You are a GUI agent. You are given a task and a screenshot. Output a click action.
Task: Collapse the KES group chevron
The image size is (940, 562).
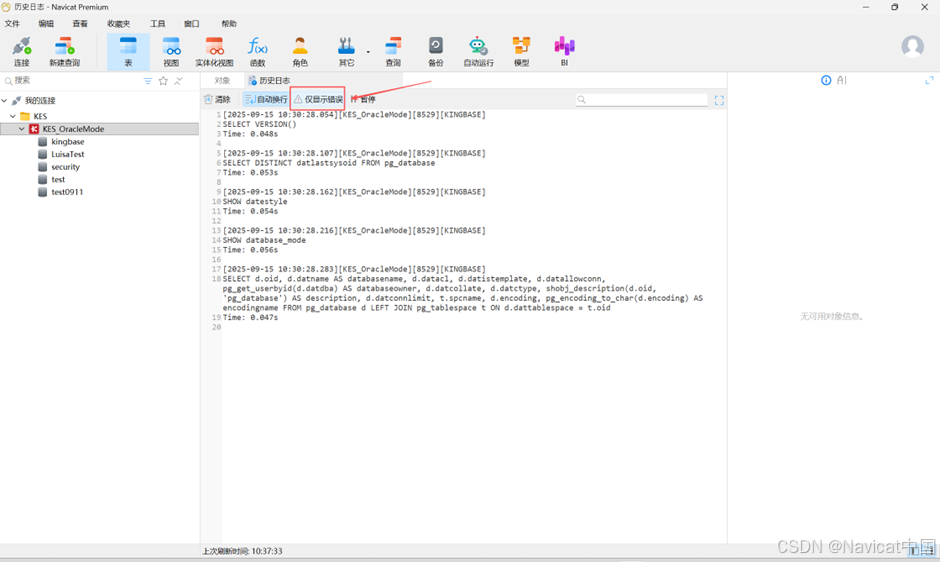coord(13,116)
